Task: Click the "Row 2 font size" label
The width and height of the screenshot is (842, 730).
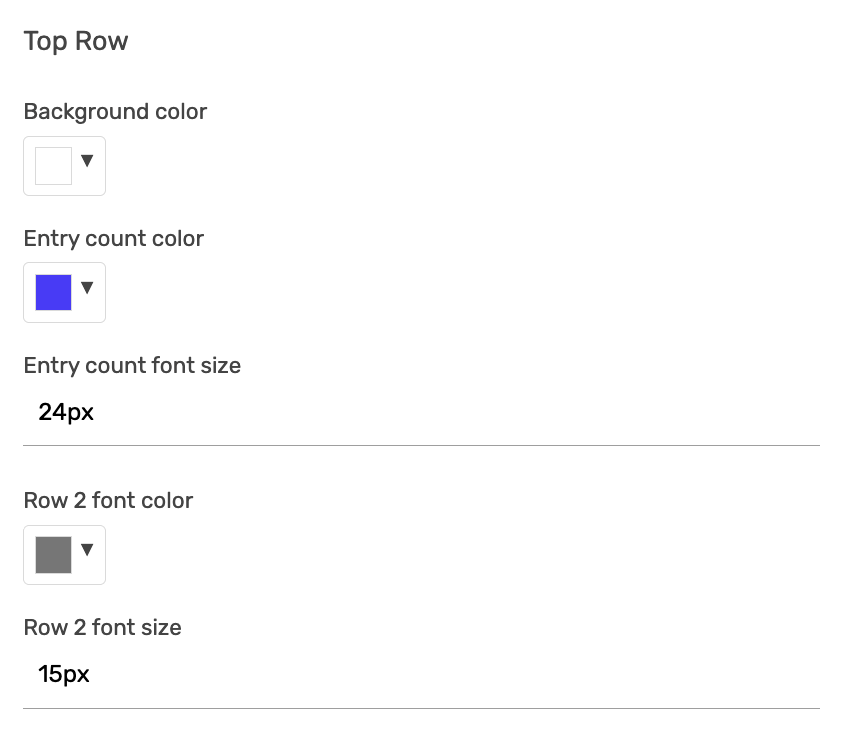Action: (x=102, y=628)
